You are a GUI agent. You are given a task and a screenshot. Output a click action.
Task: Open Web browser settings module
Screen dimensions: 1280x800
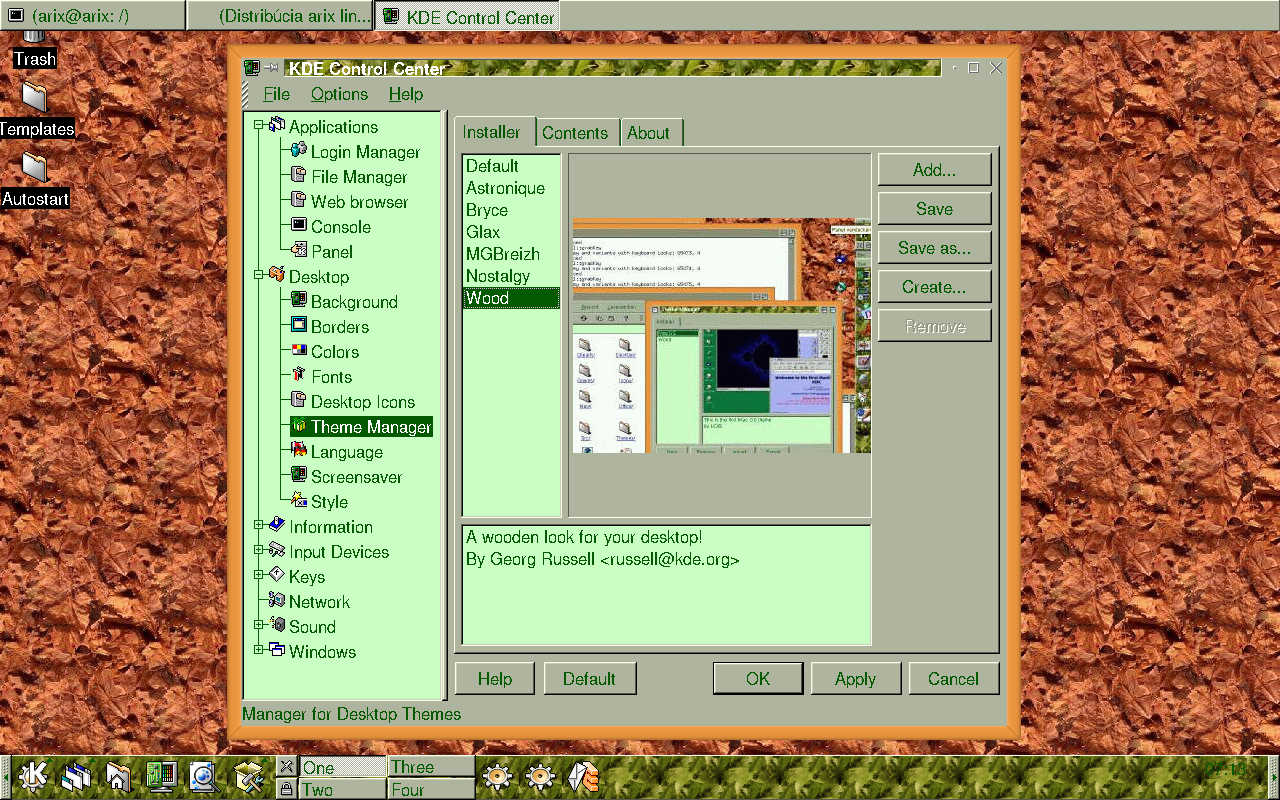[x=349, y=202]
